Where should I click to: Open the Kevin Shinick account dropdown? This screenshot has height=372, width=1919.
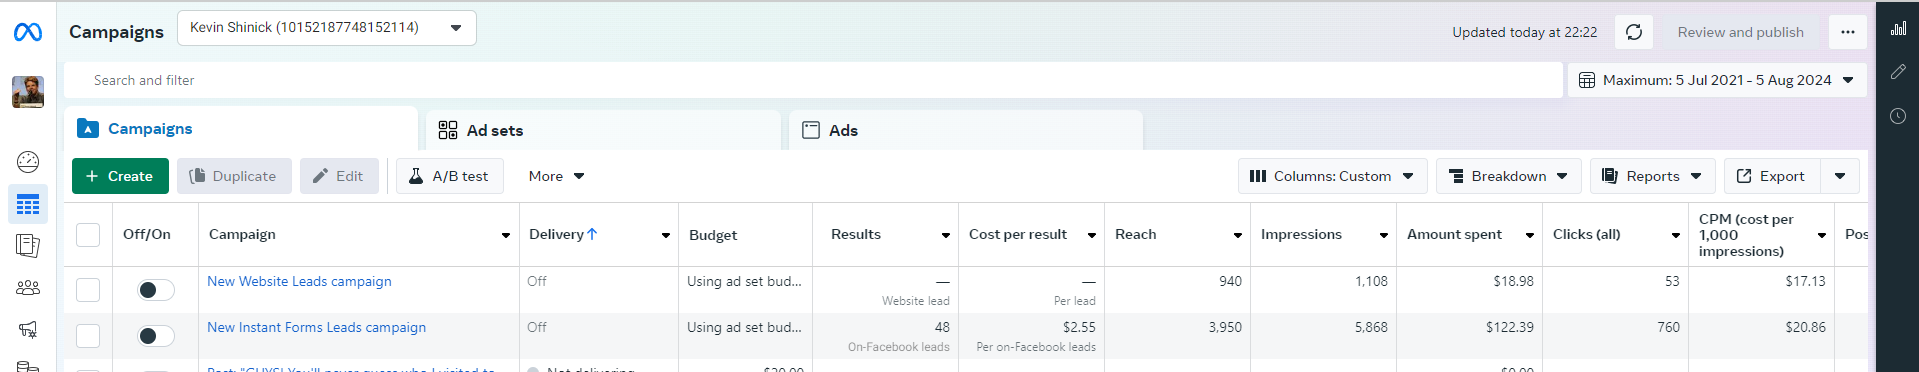tap(327, 28)
